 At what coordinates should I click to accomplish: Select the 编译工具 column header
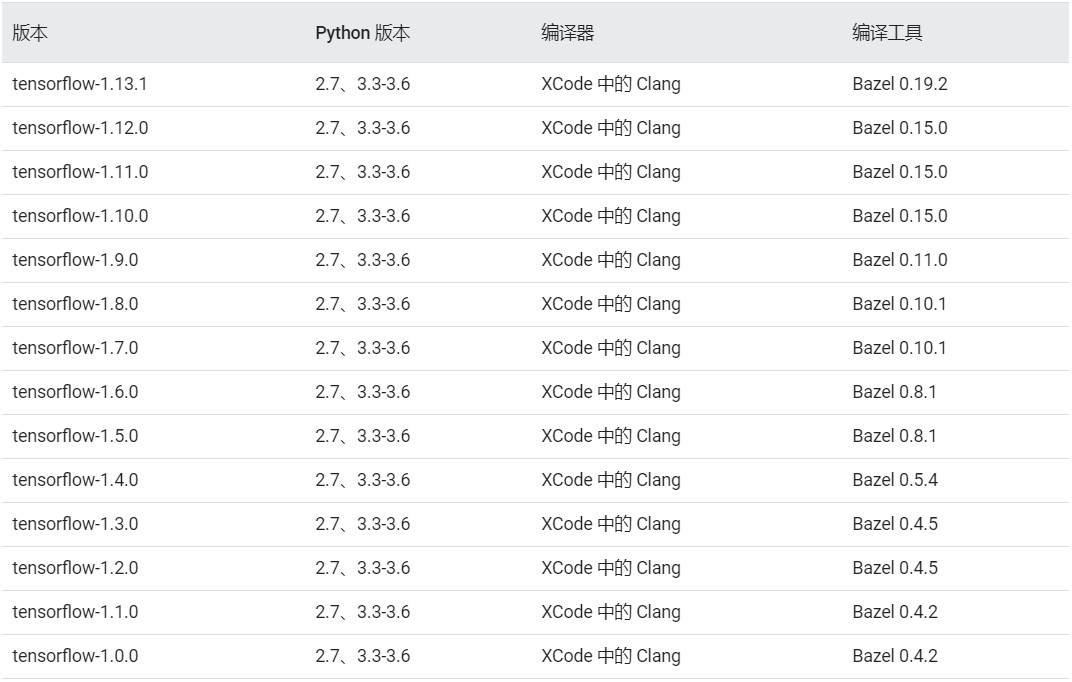click(x=887, y=33)
